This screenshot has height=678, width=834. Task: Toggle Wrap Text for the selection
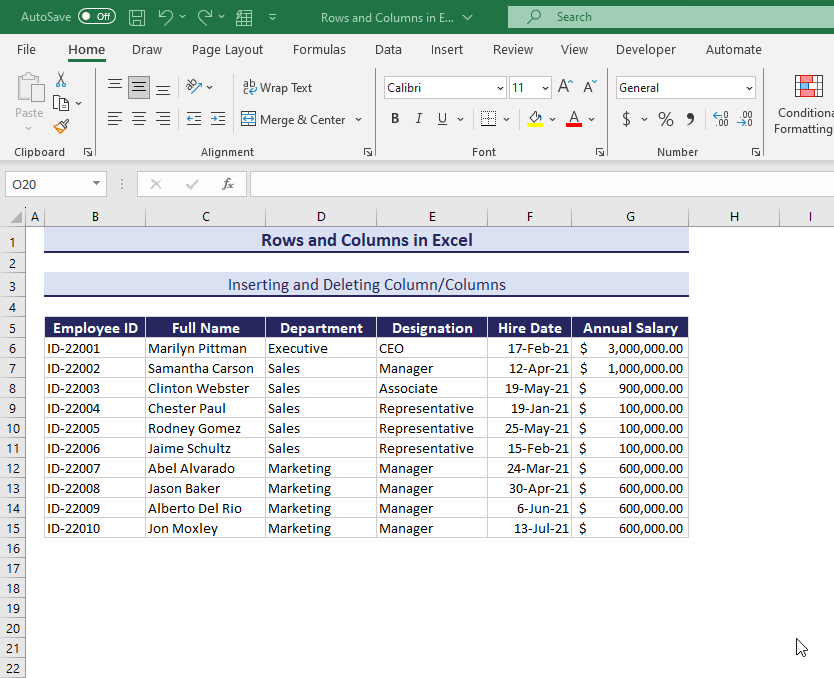coord(278,87)
